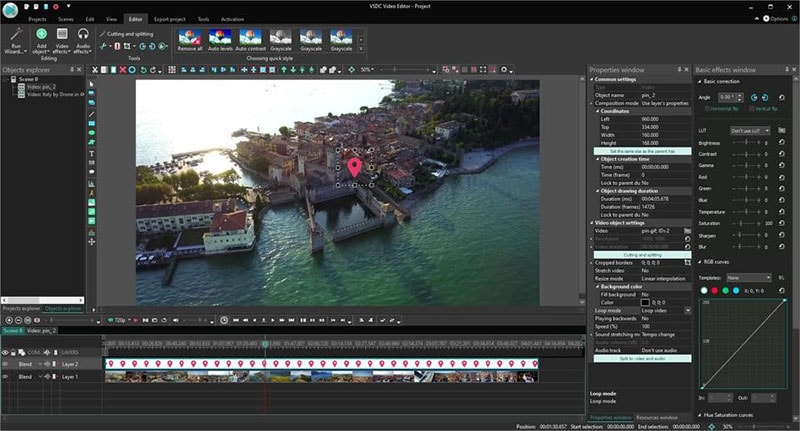
Task: Click the Run Wizard icon
Action: pos(17,35)
